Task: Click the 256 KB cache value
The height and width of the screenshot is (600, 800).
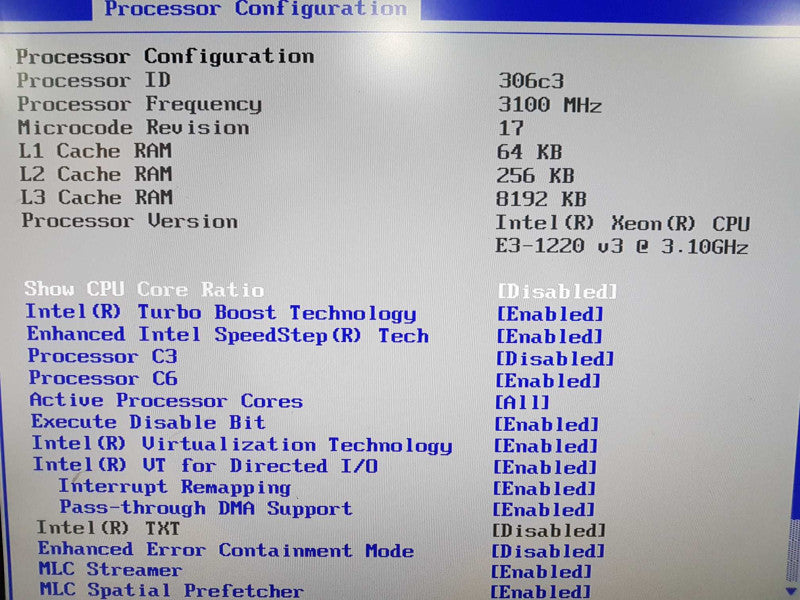Action: coord(536,176)
